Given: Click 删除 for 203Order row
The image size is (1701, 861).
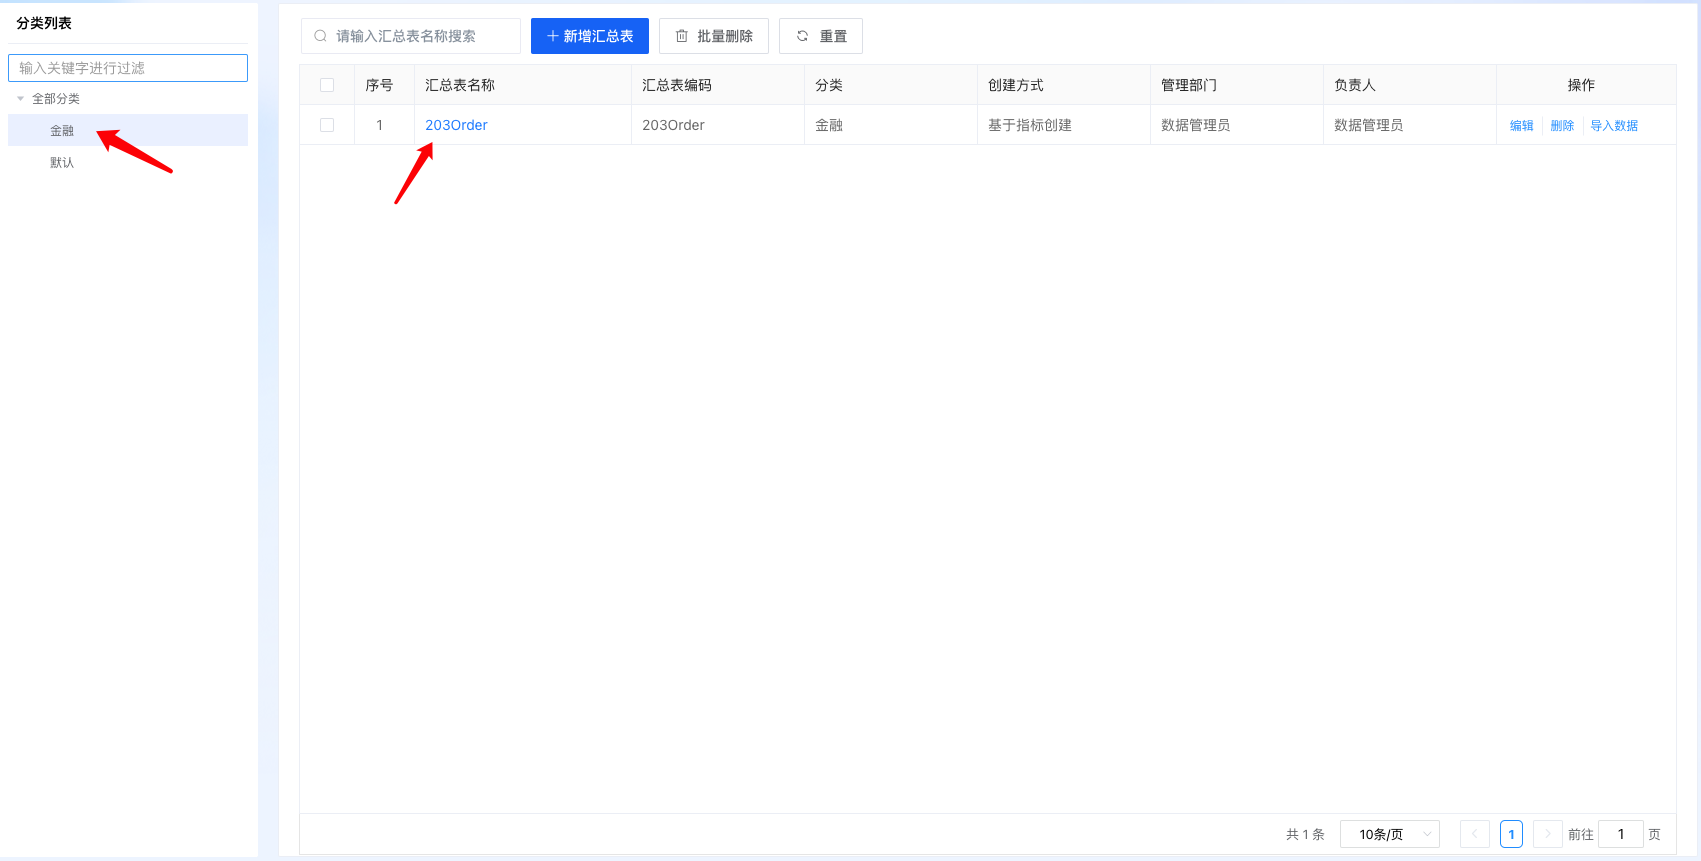Looking at the screenshot, I should click(1562, 126).
